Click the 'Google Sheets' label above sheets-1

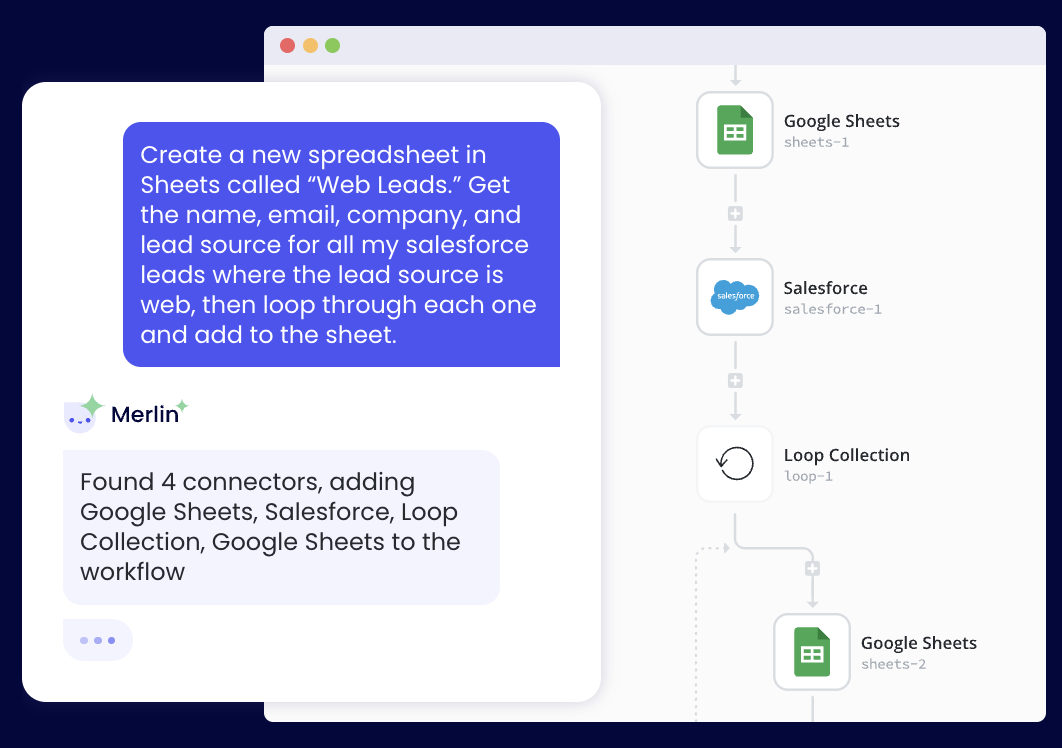tap(842, 121)
